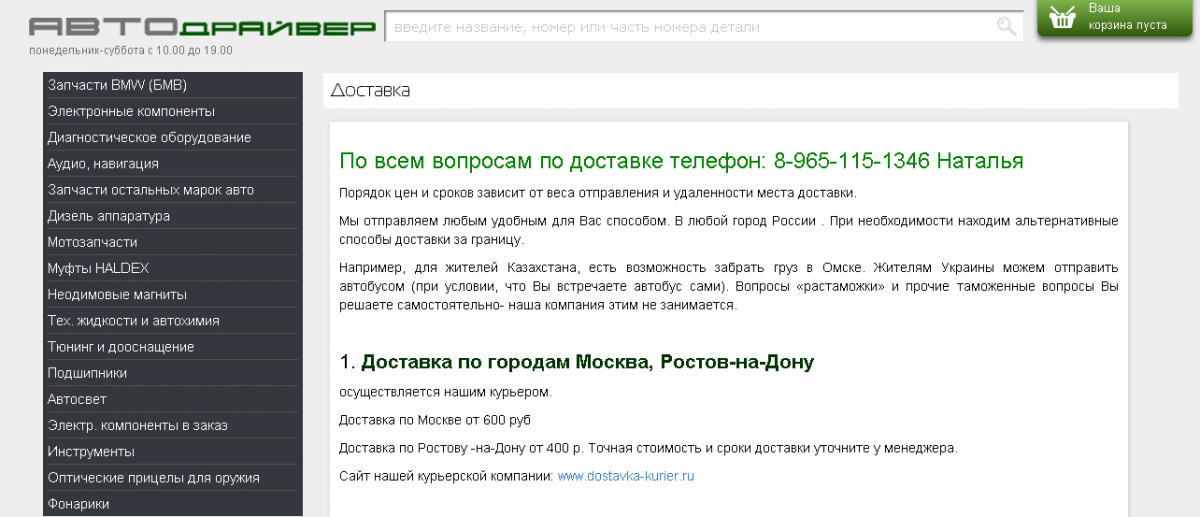This screenshot has width=1200, height=517.
Task: Open the empty cart button
Action: (x=1115, y=18)
